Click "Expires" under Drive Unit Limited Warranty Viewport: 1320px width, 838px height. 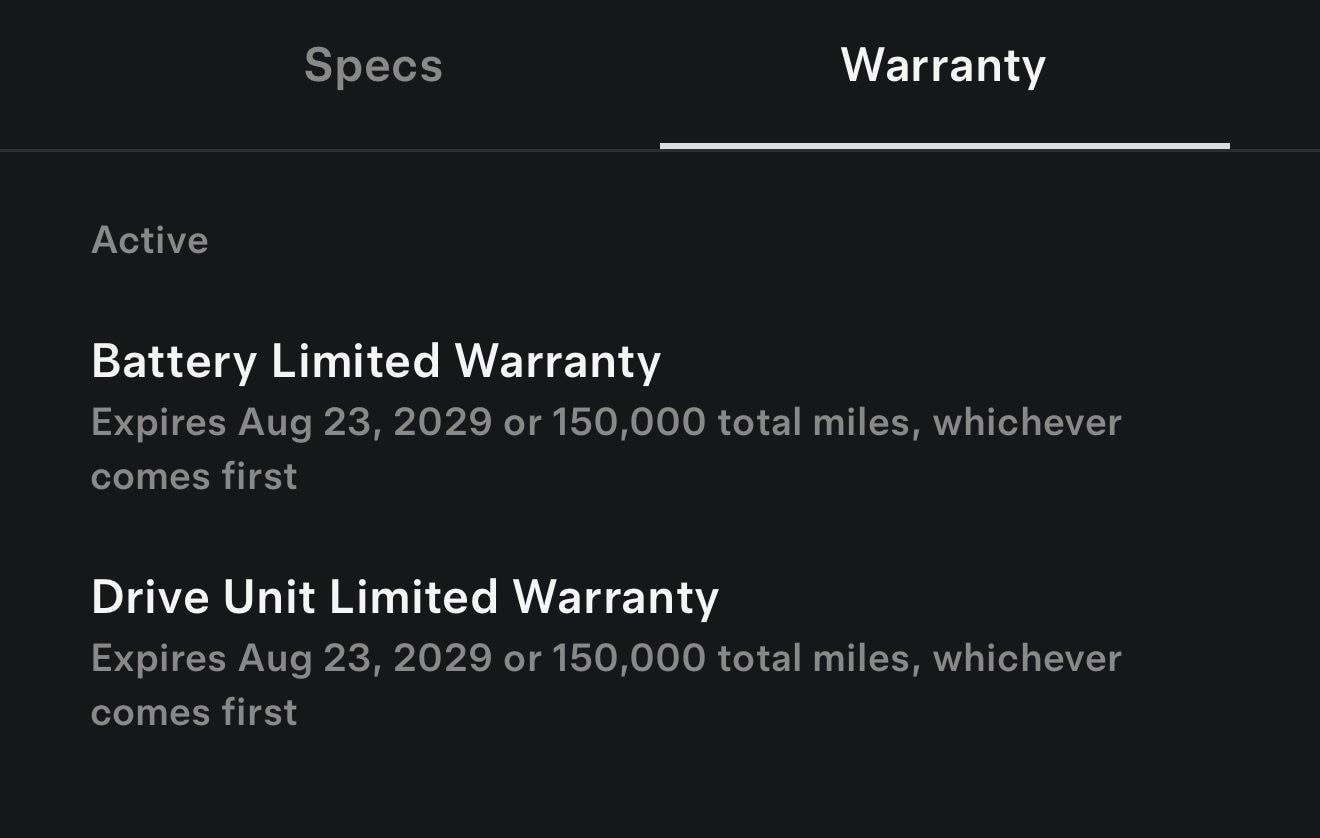click(x=158, y=658)
